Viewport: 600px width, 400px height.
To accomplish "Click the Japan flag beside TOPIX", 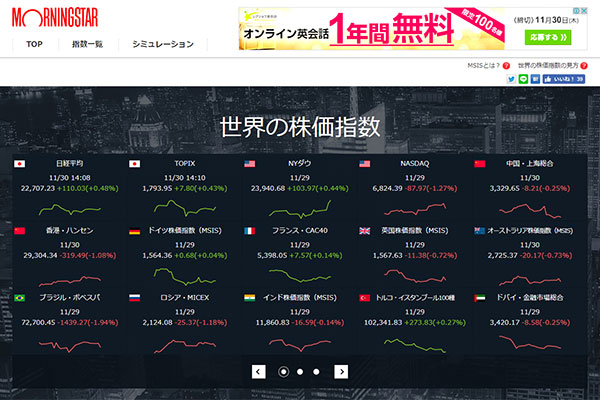I will click(x=134, y=164).
